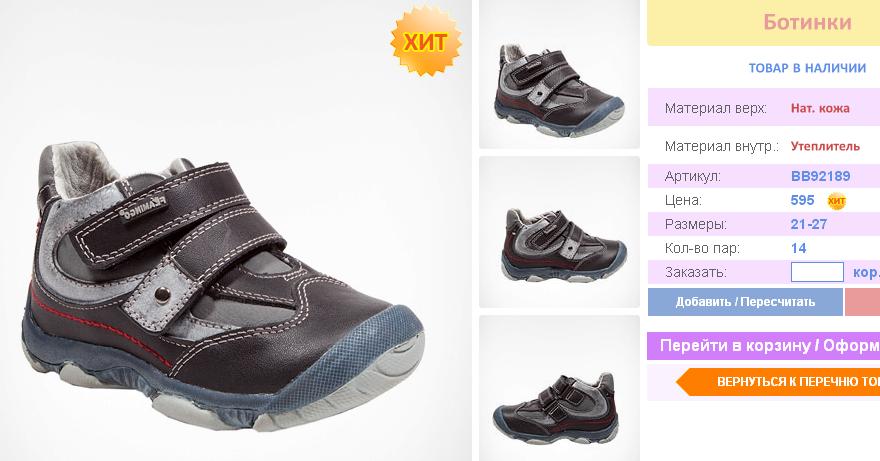Click the pairs count value 14
This screenshot has width=880, height=461.
[x=798, y=248]
